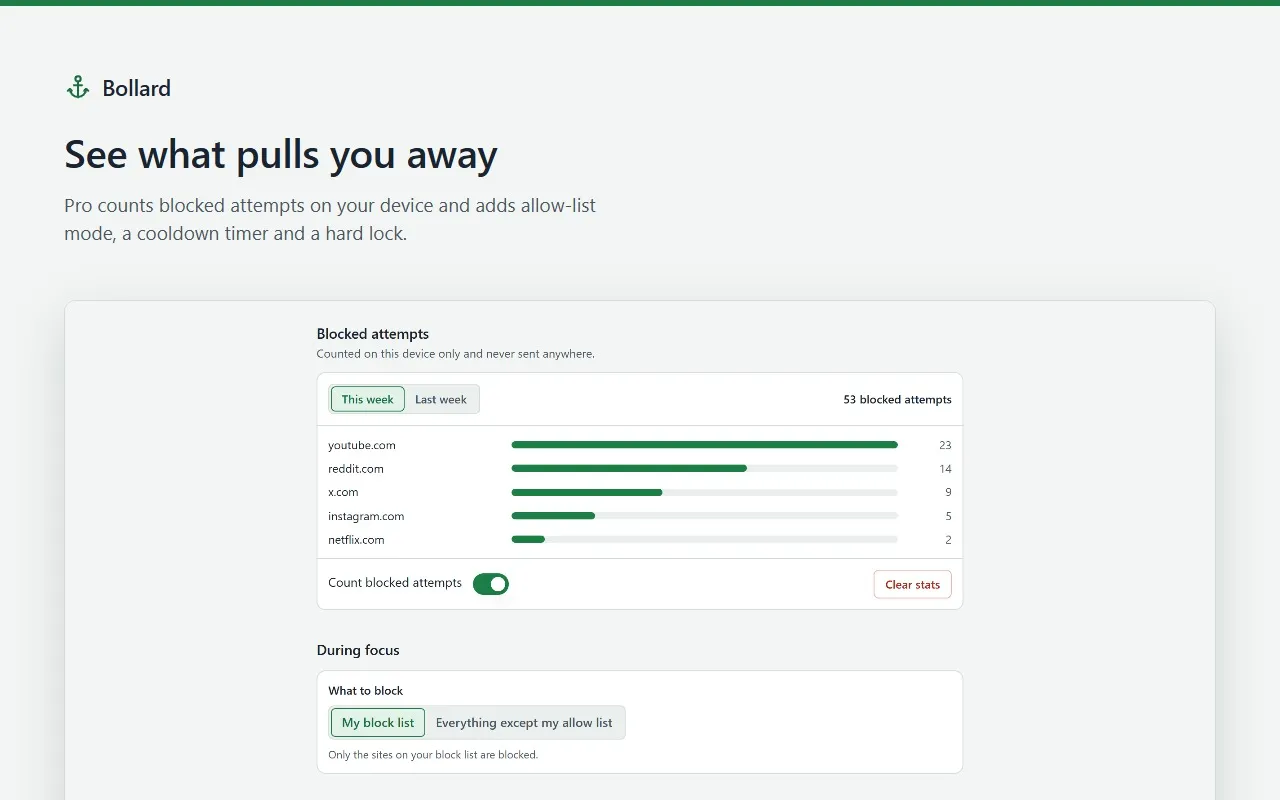Screen dimensions: 1280x800
Task: Click the instagram.com progress bar
Action: point(704,516)
